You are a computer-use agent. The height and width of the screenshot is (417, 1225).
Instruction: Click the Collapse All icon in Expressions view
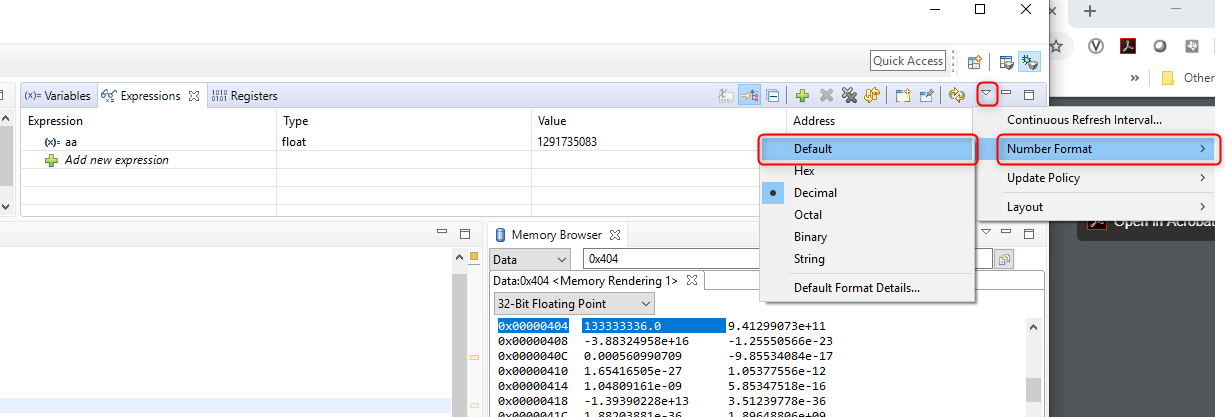pyautogui.click(x=773, y=96)
